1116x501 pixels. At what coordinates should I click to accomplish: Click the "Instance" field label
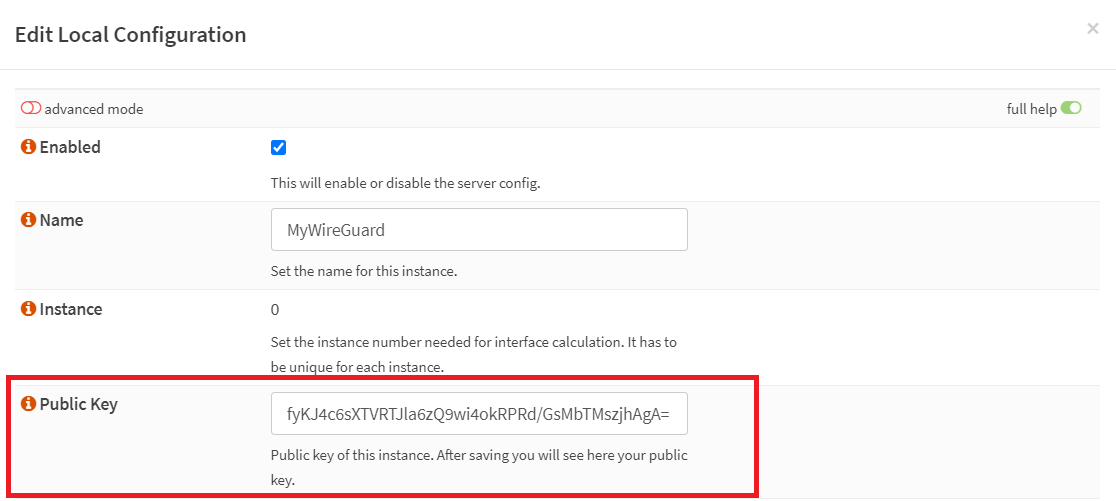tap(70, 309)
